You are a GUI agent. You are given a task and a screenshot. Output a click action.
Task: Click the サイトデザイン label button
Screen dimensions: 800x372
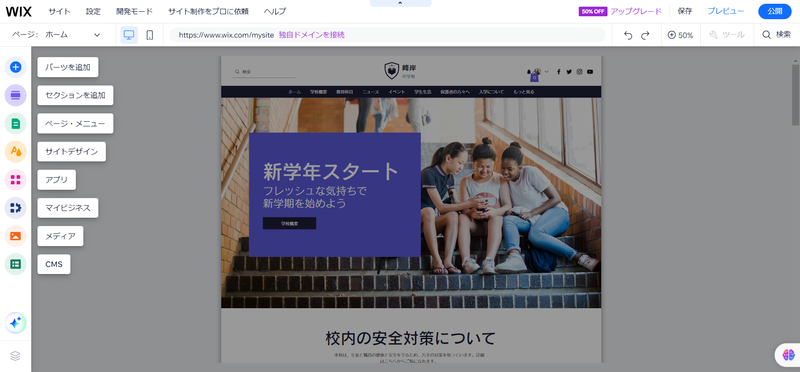(x=71, y=152)
